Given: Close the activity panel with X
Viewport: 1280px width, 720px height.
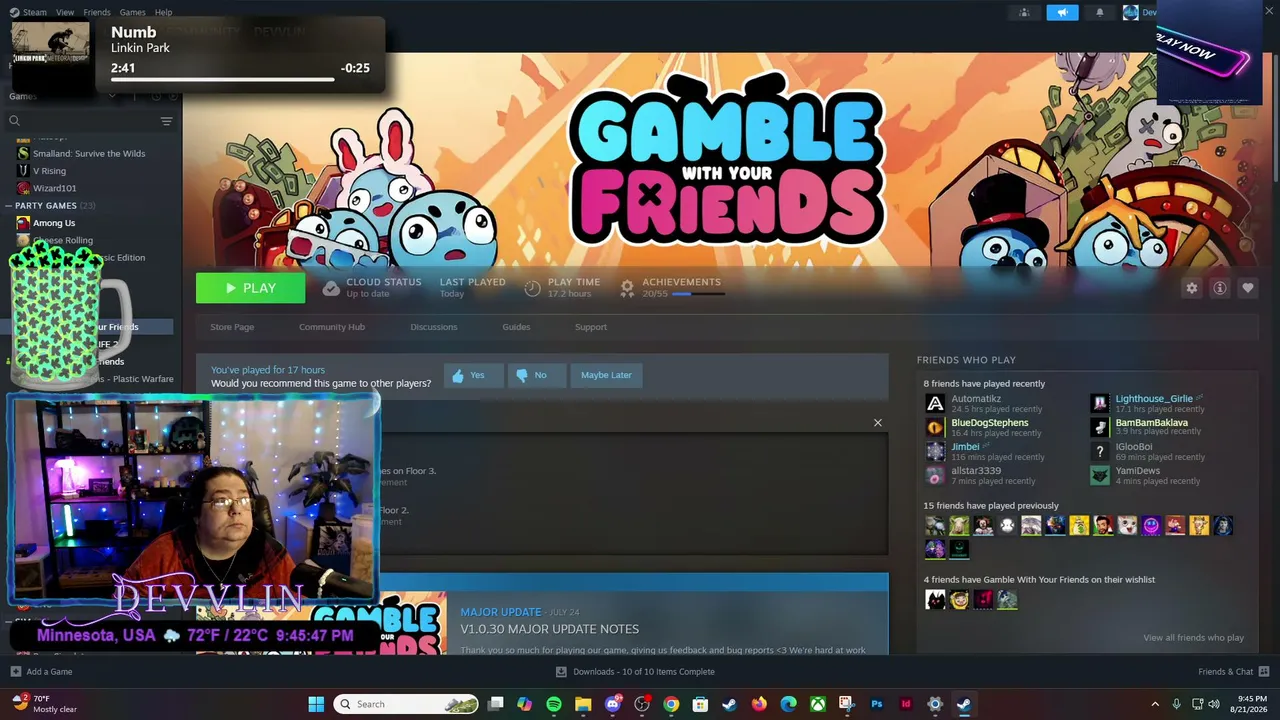Looking at the screenshot, I should [878, 423].
